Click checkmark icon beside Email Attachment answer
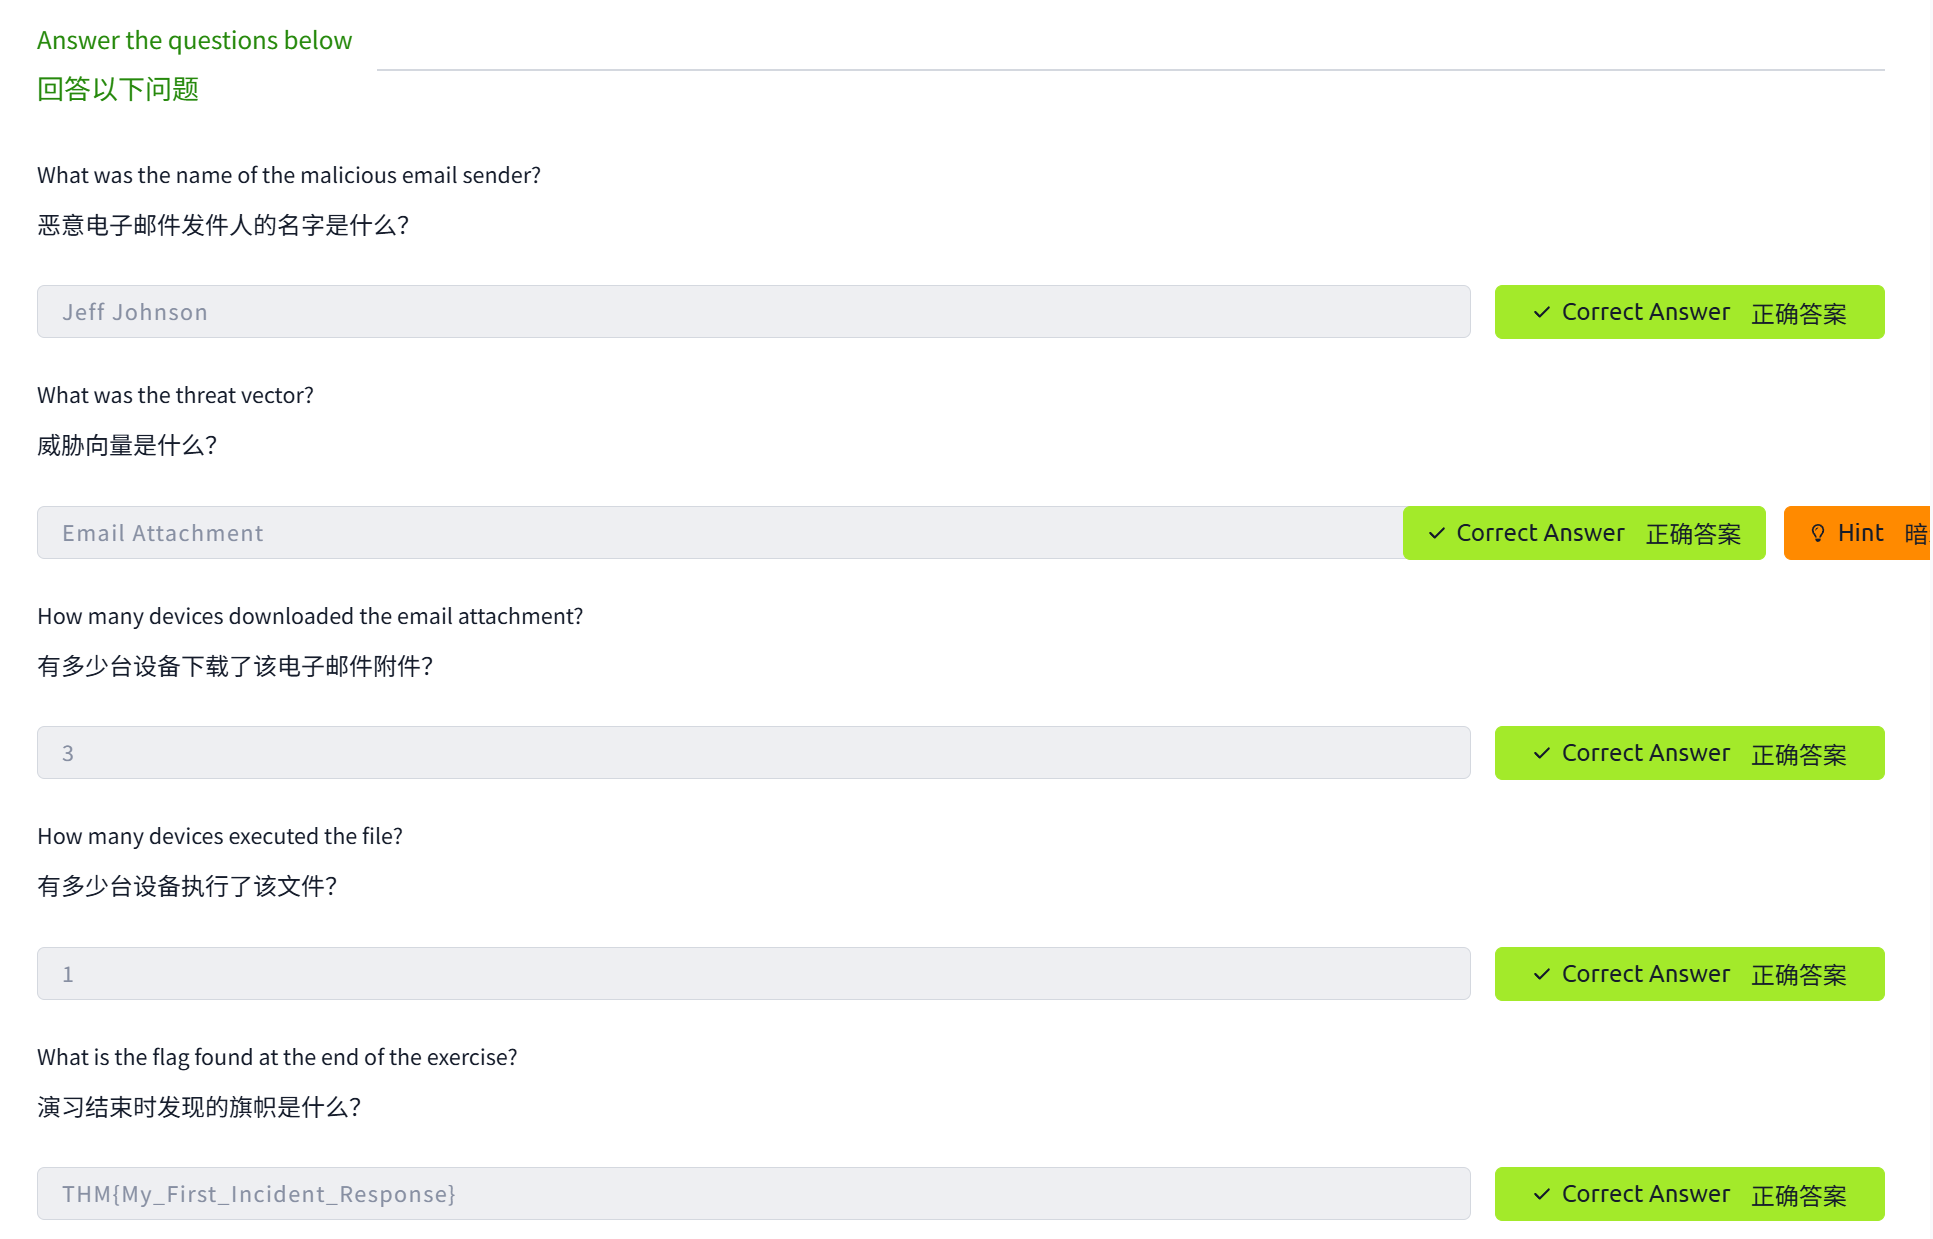The image size is (1933, 1239). 1437,534
